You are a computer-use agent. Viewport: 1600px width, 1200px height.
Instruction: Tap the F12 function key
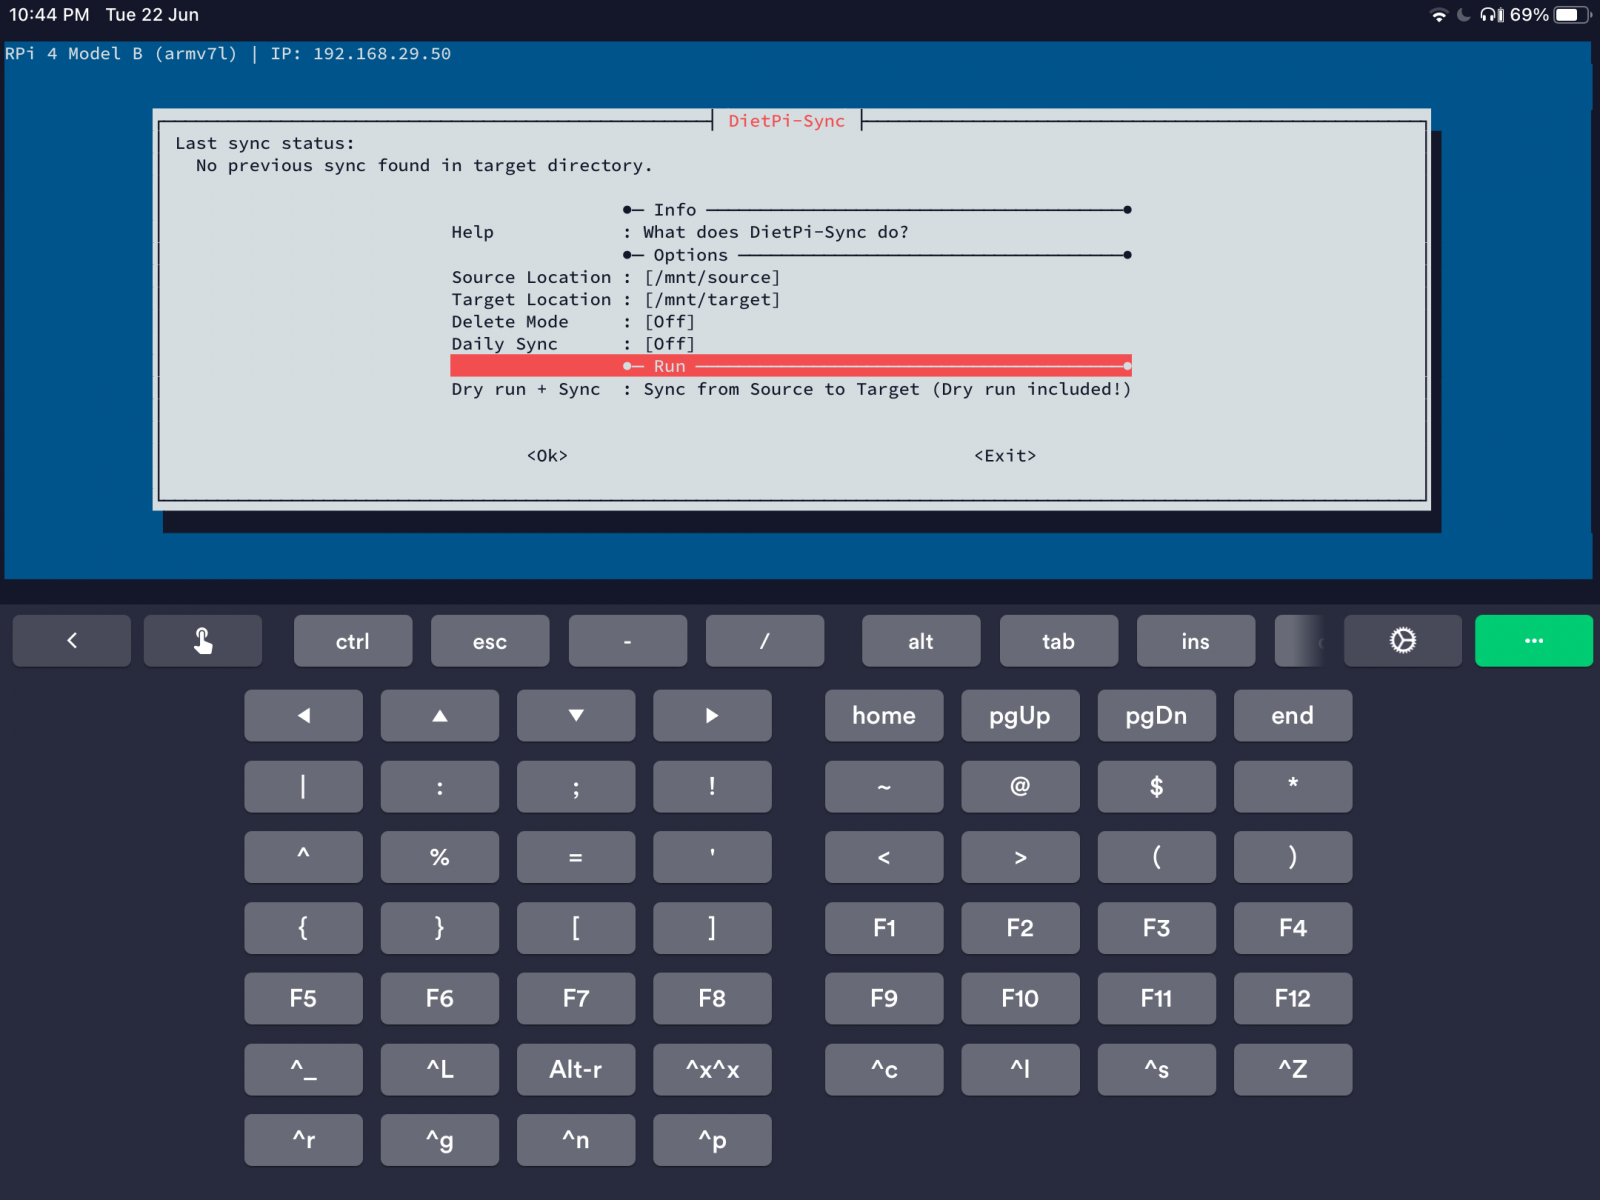tap(1292, 998)
